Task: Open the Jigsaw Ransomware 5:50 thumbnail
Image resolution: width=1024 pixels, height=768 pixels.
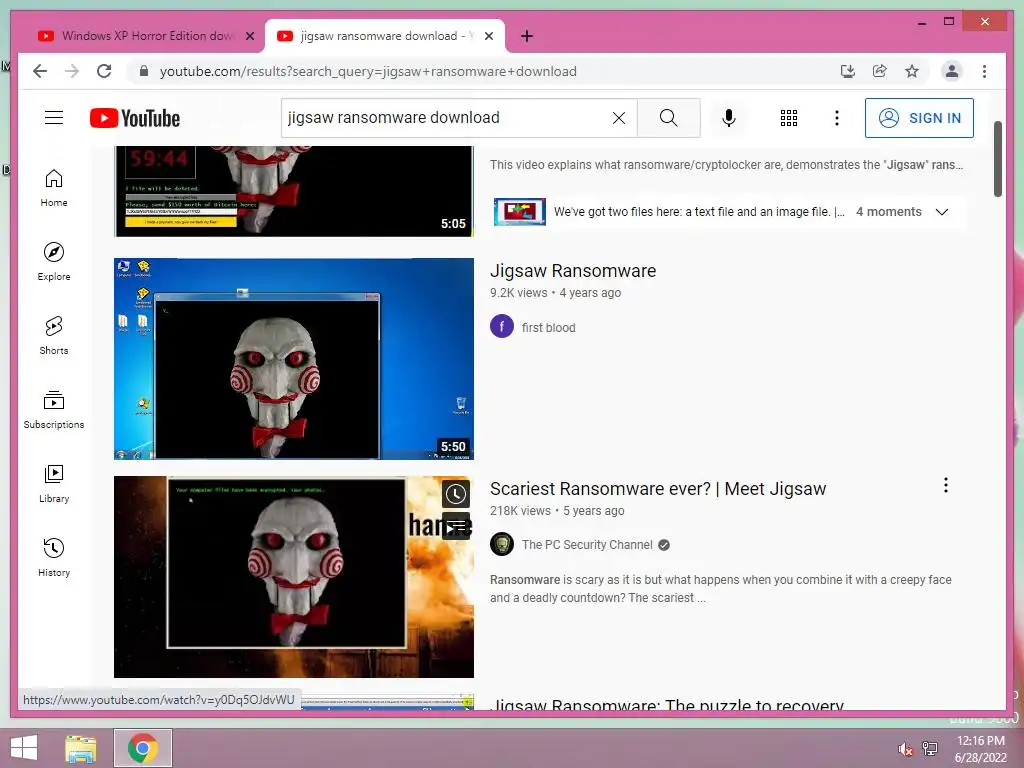Action: [x=294, y=359]
